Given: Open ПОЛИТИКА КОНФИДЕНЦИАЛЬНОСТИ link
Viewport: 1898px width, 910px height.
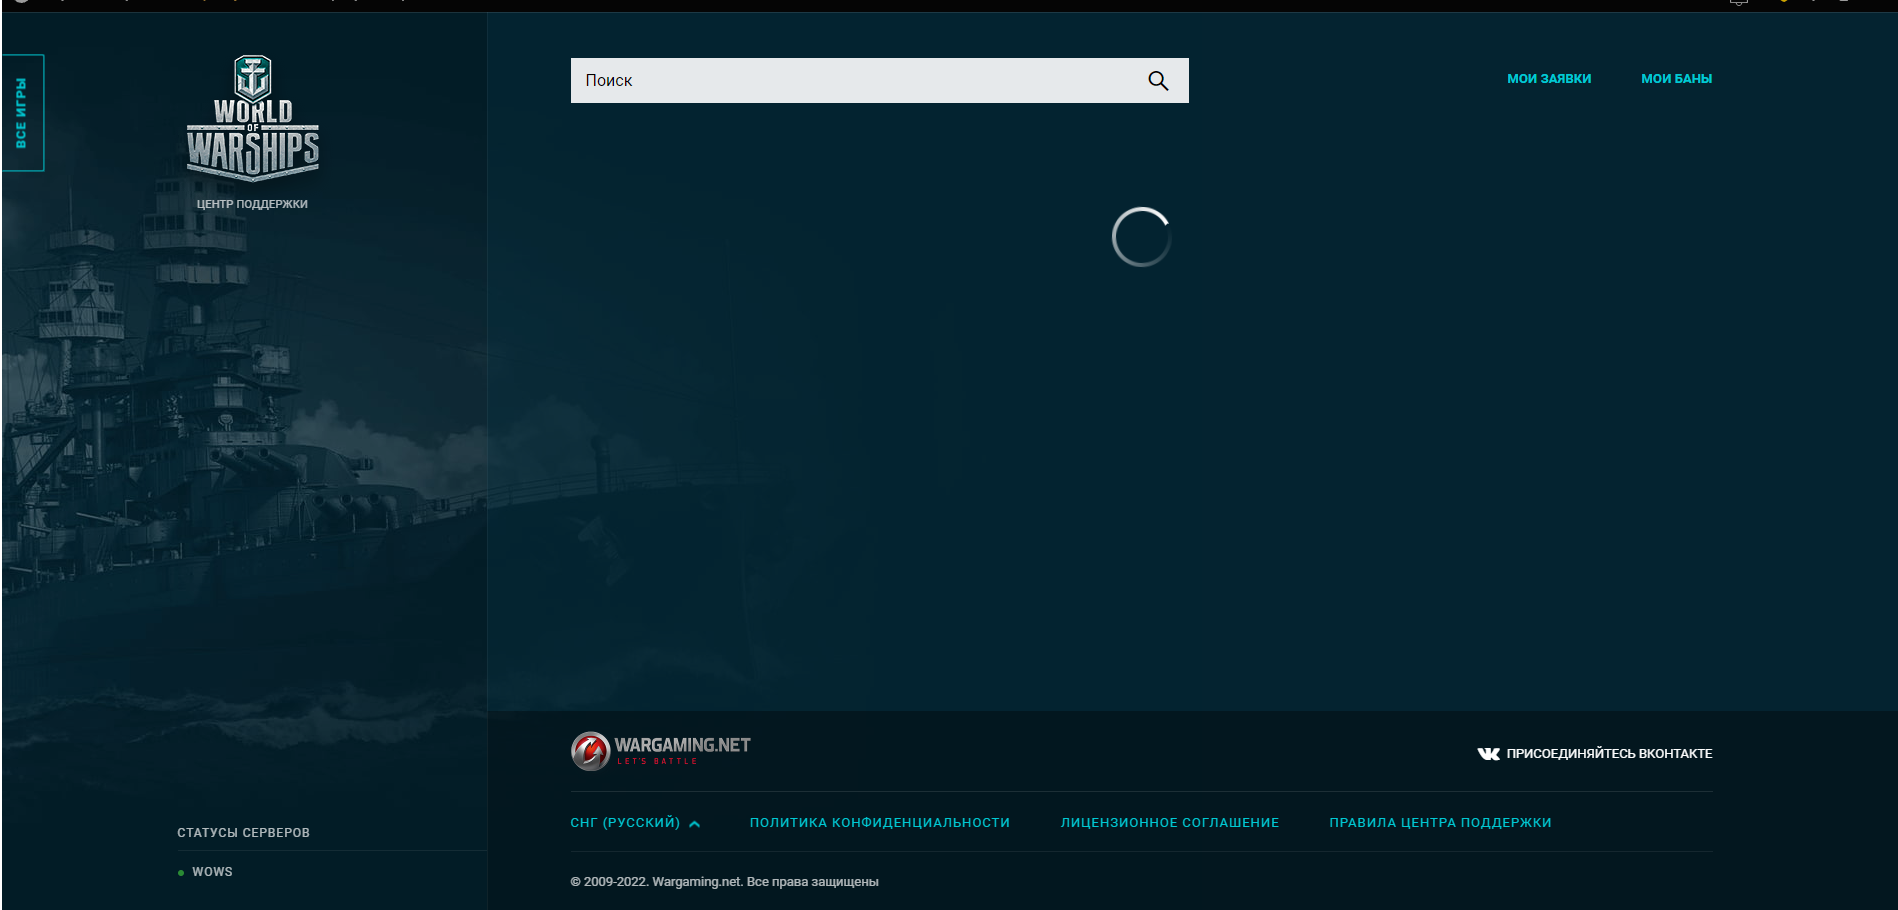Looking at the screenshot, I should [879, 823].
